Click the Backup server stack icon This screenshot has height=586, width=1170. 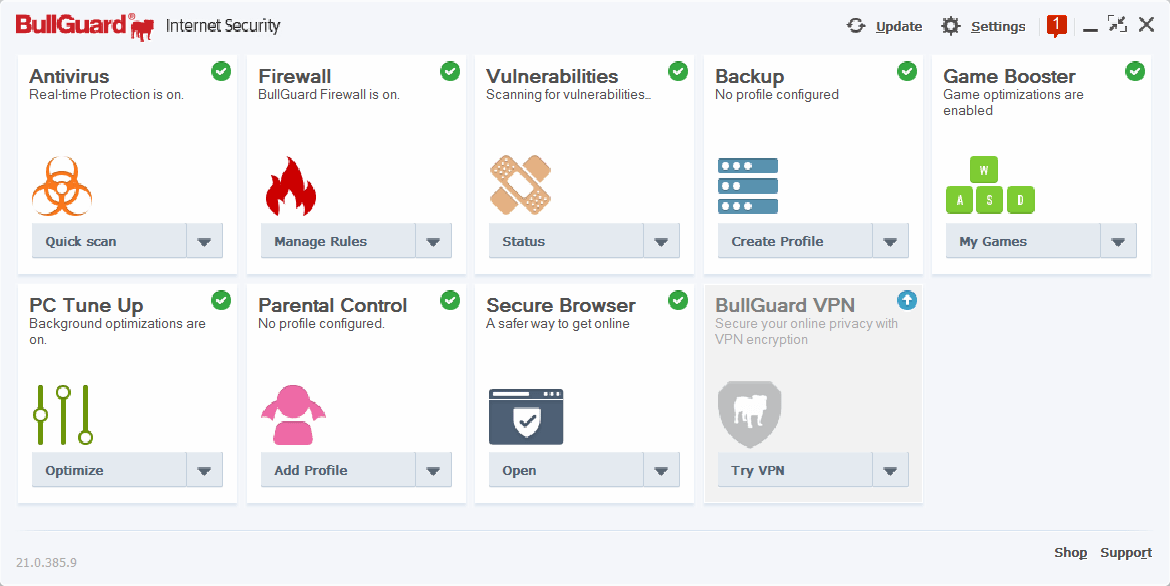(748, 186)
